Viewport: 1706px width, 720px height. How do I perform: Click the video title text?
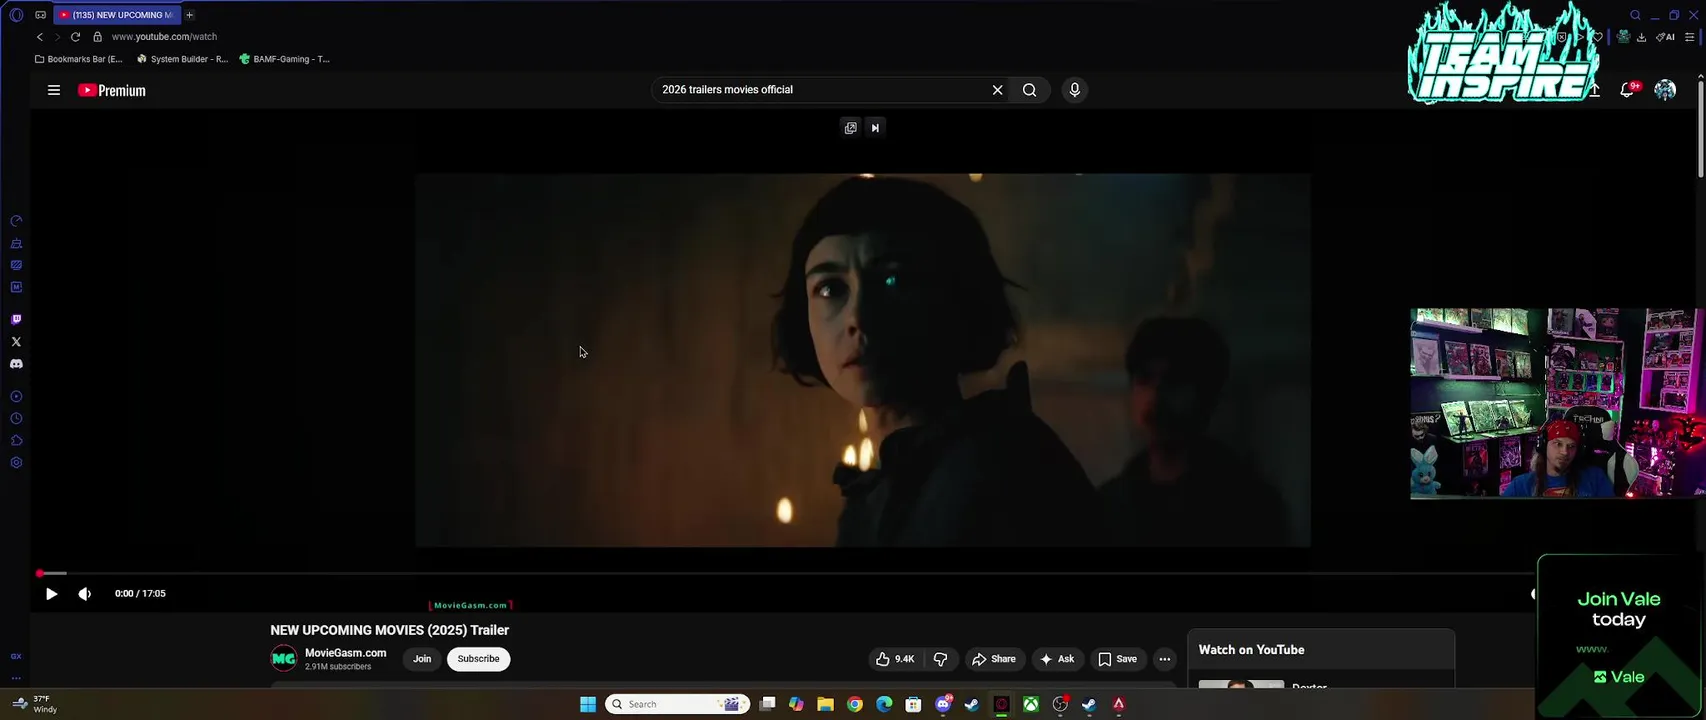point(389,630)
